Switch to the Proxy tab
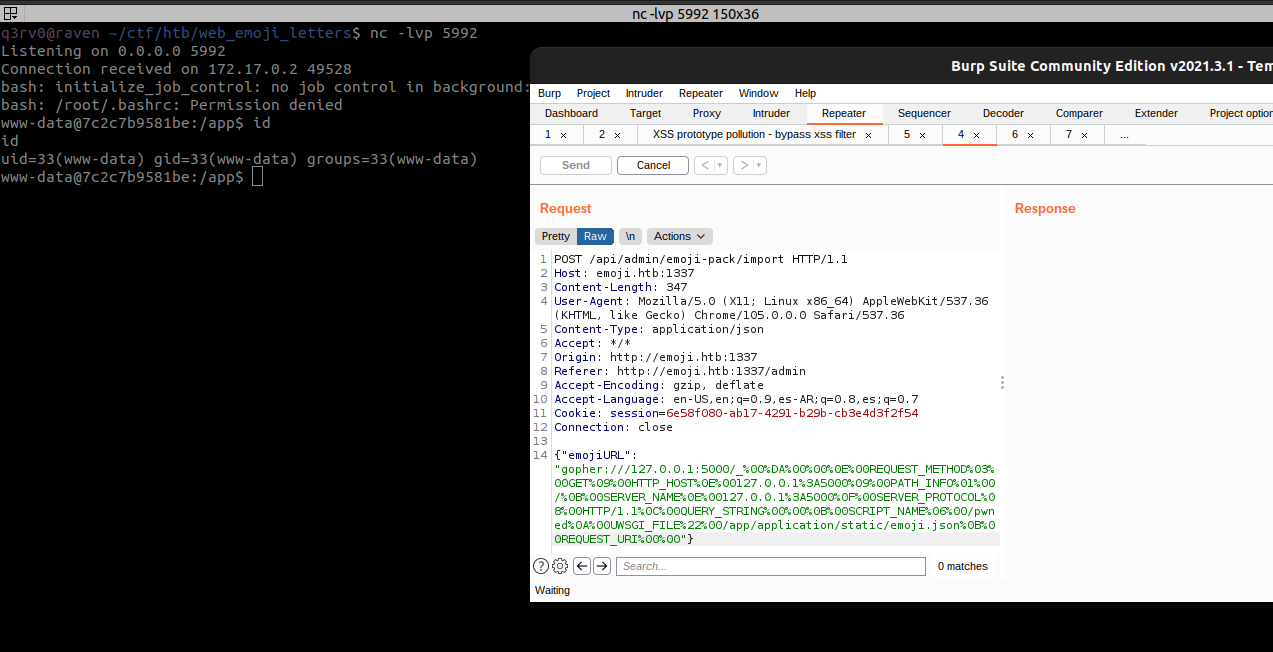 pos(707,113)
